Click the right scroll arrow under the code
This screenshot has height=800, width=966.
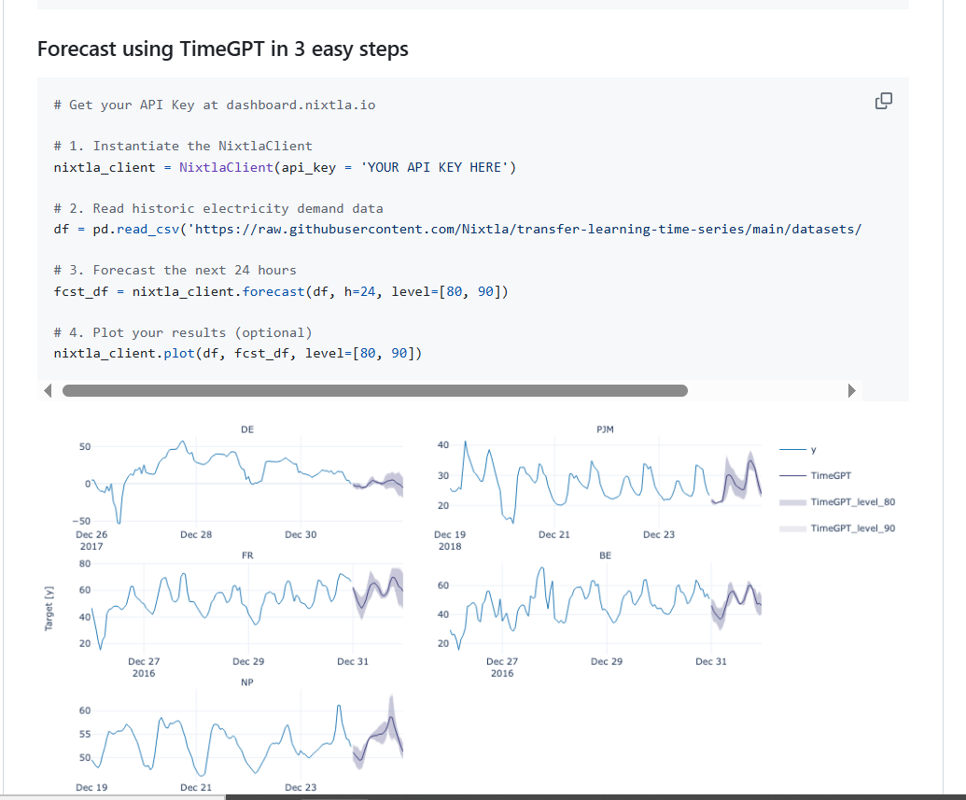point(852,391)
